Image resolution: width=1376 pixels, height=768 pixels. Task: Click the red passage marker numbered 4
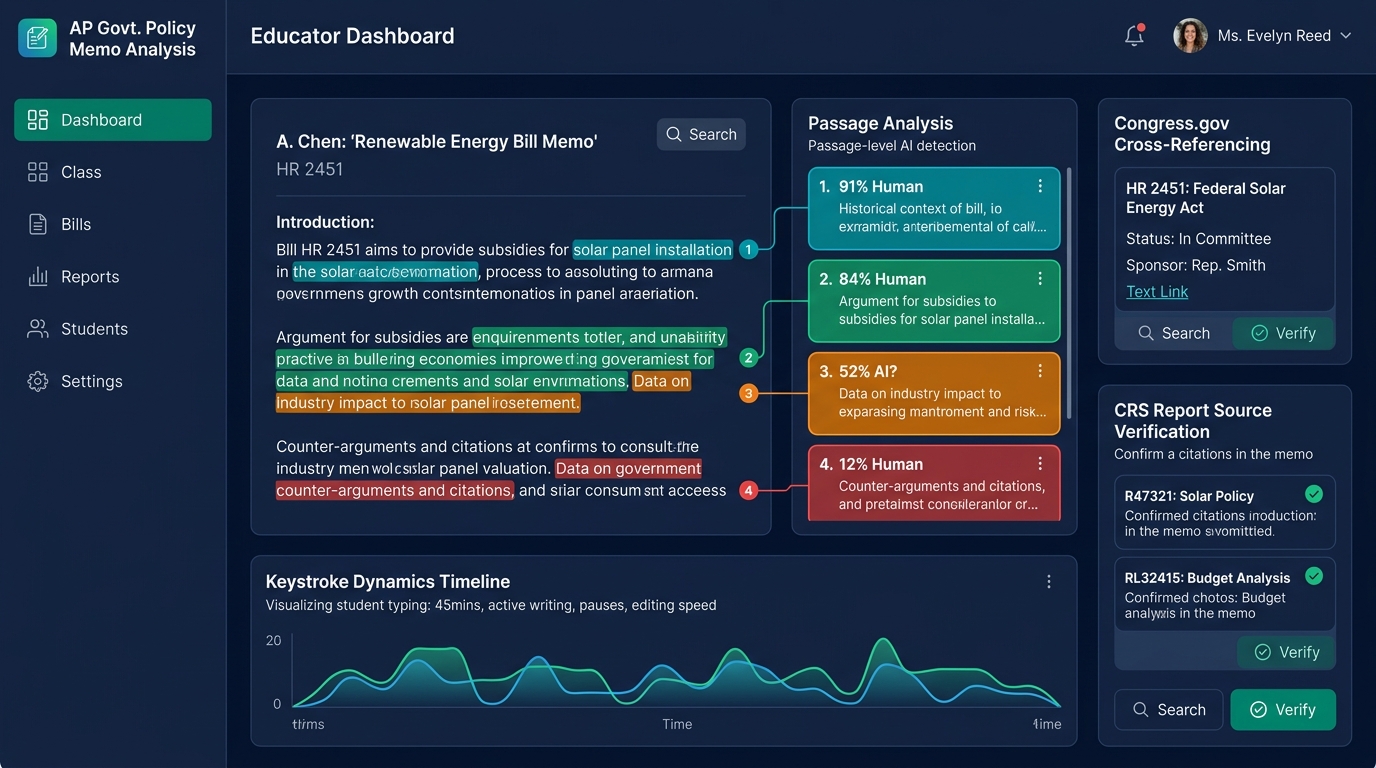748,490
